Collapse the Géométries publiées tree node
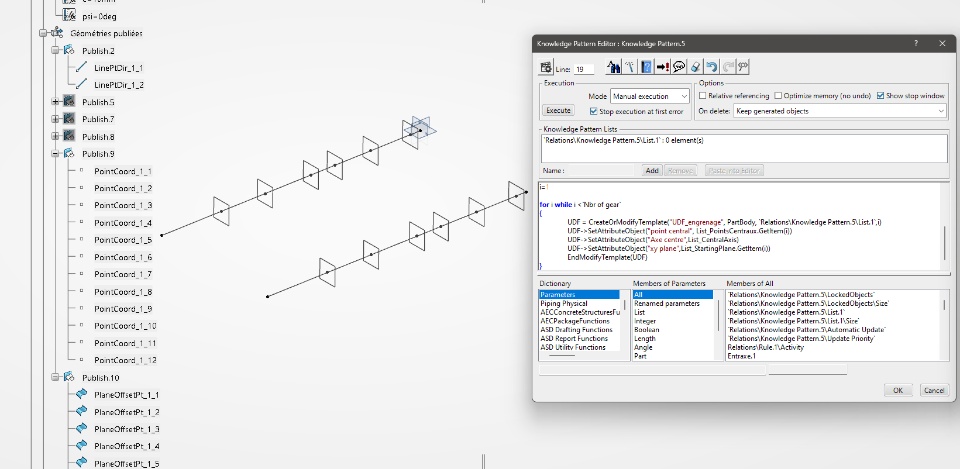 click(43, 34)
